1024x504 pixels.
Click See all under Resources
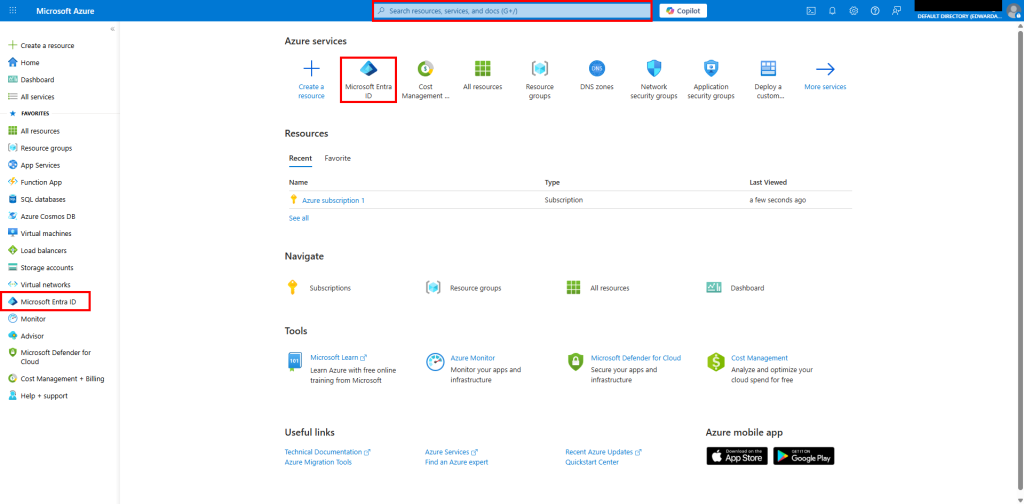tap(298, 218)
